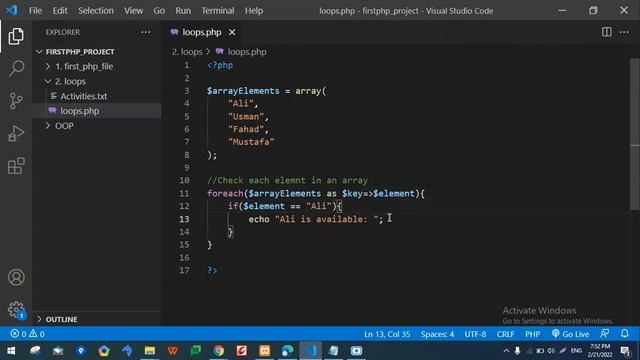Click the VS Code logo icon
The width and height of the screenshot is (640, 360).
[x=11, y=10]
